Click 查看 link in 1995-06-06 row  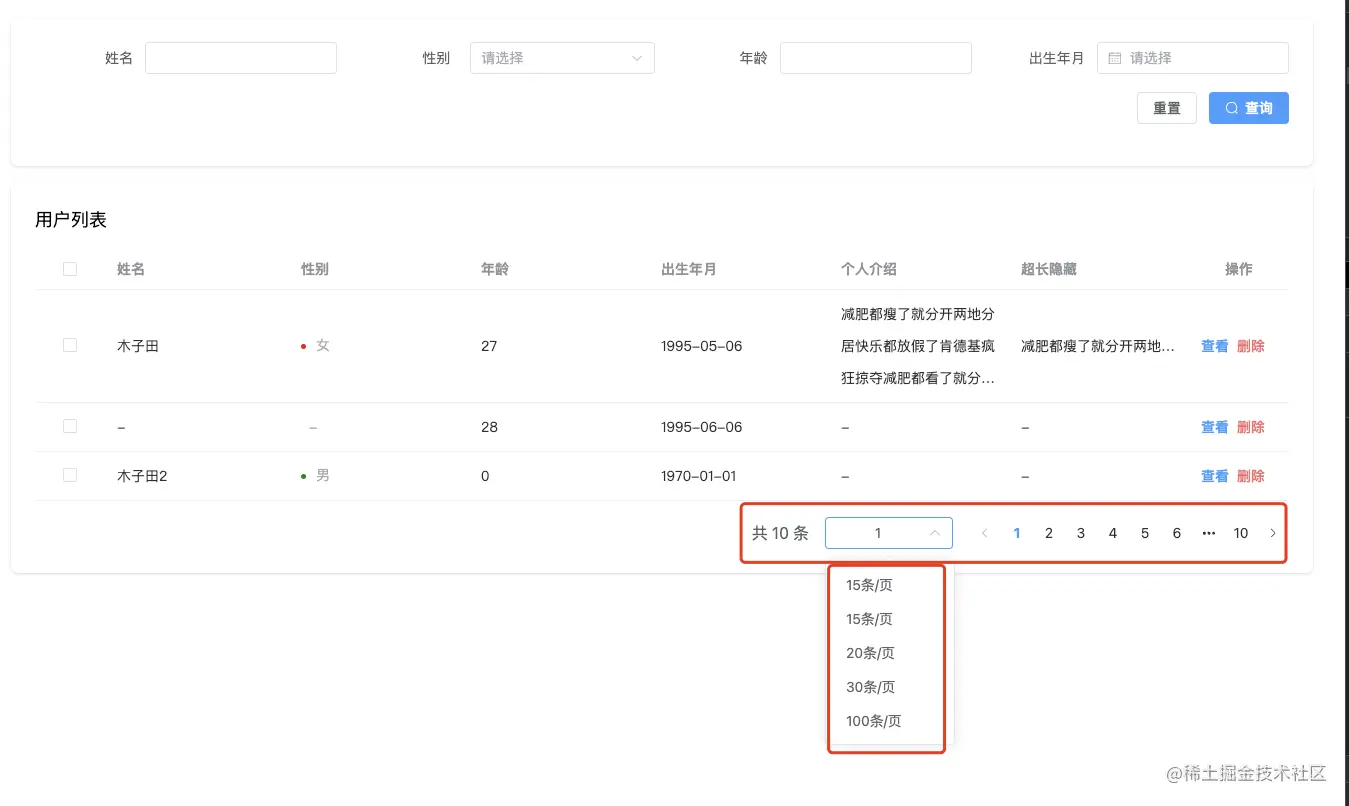(x=1215, y=427)
